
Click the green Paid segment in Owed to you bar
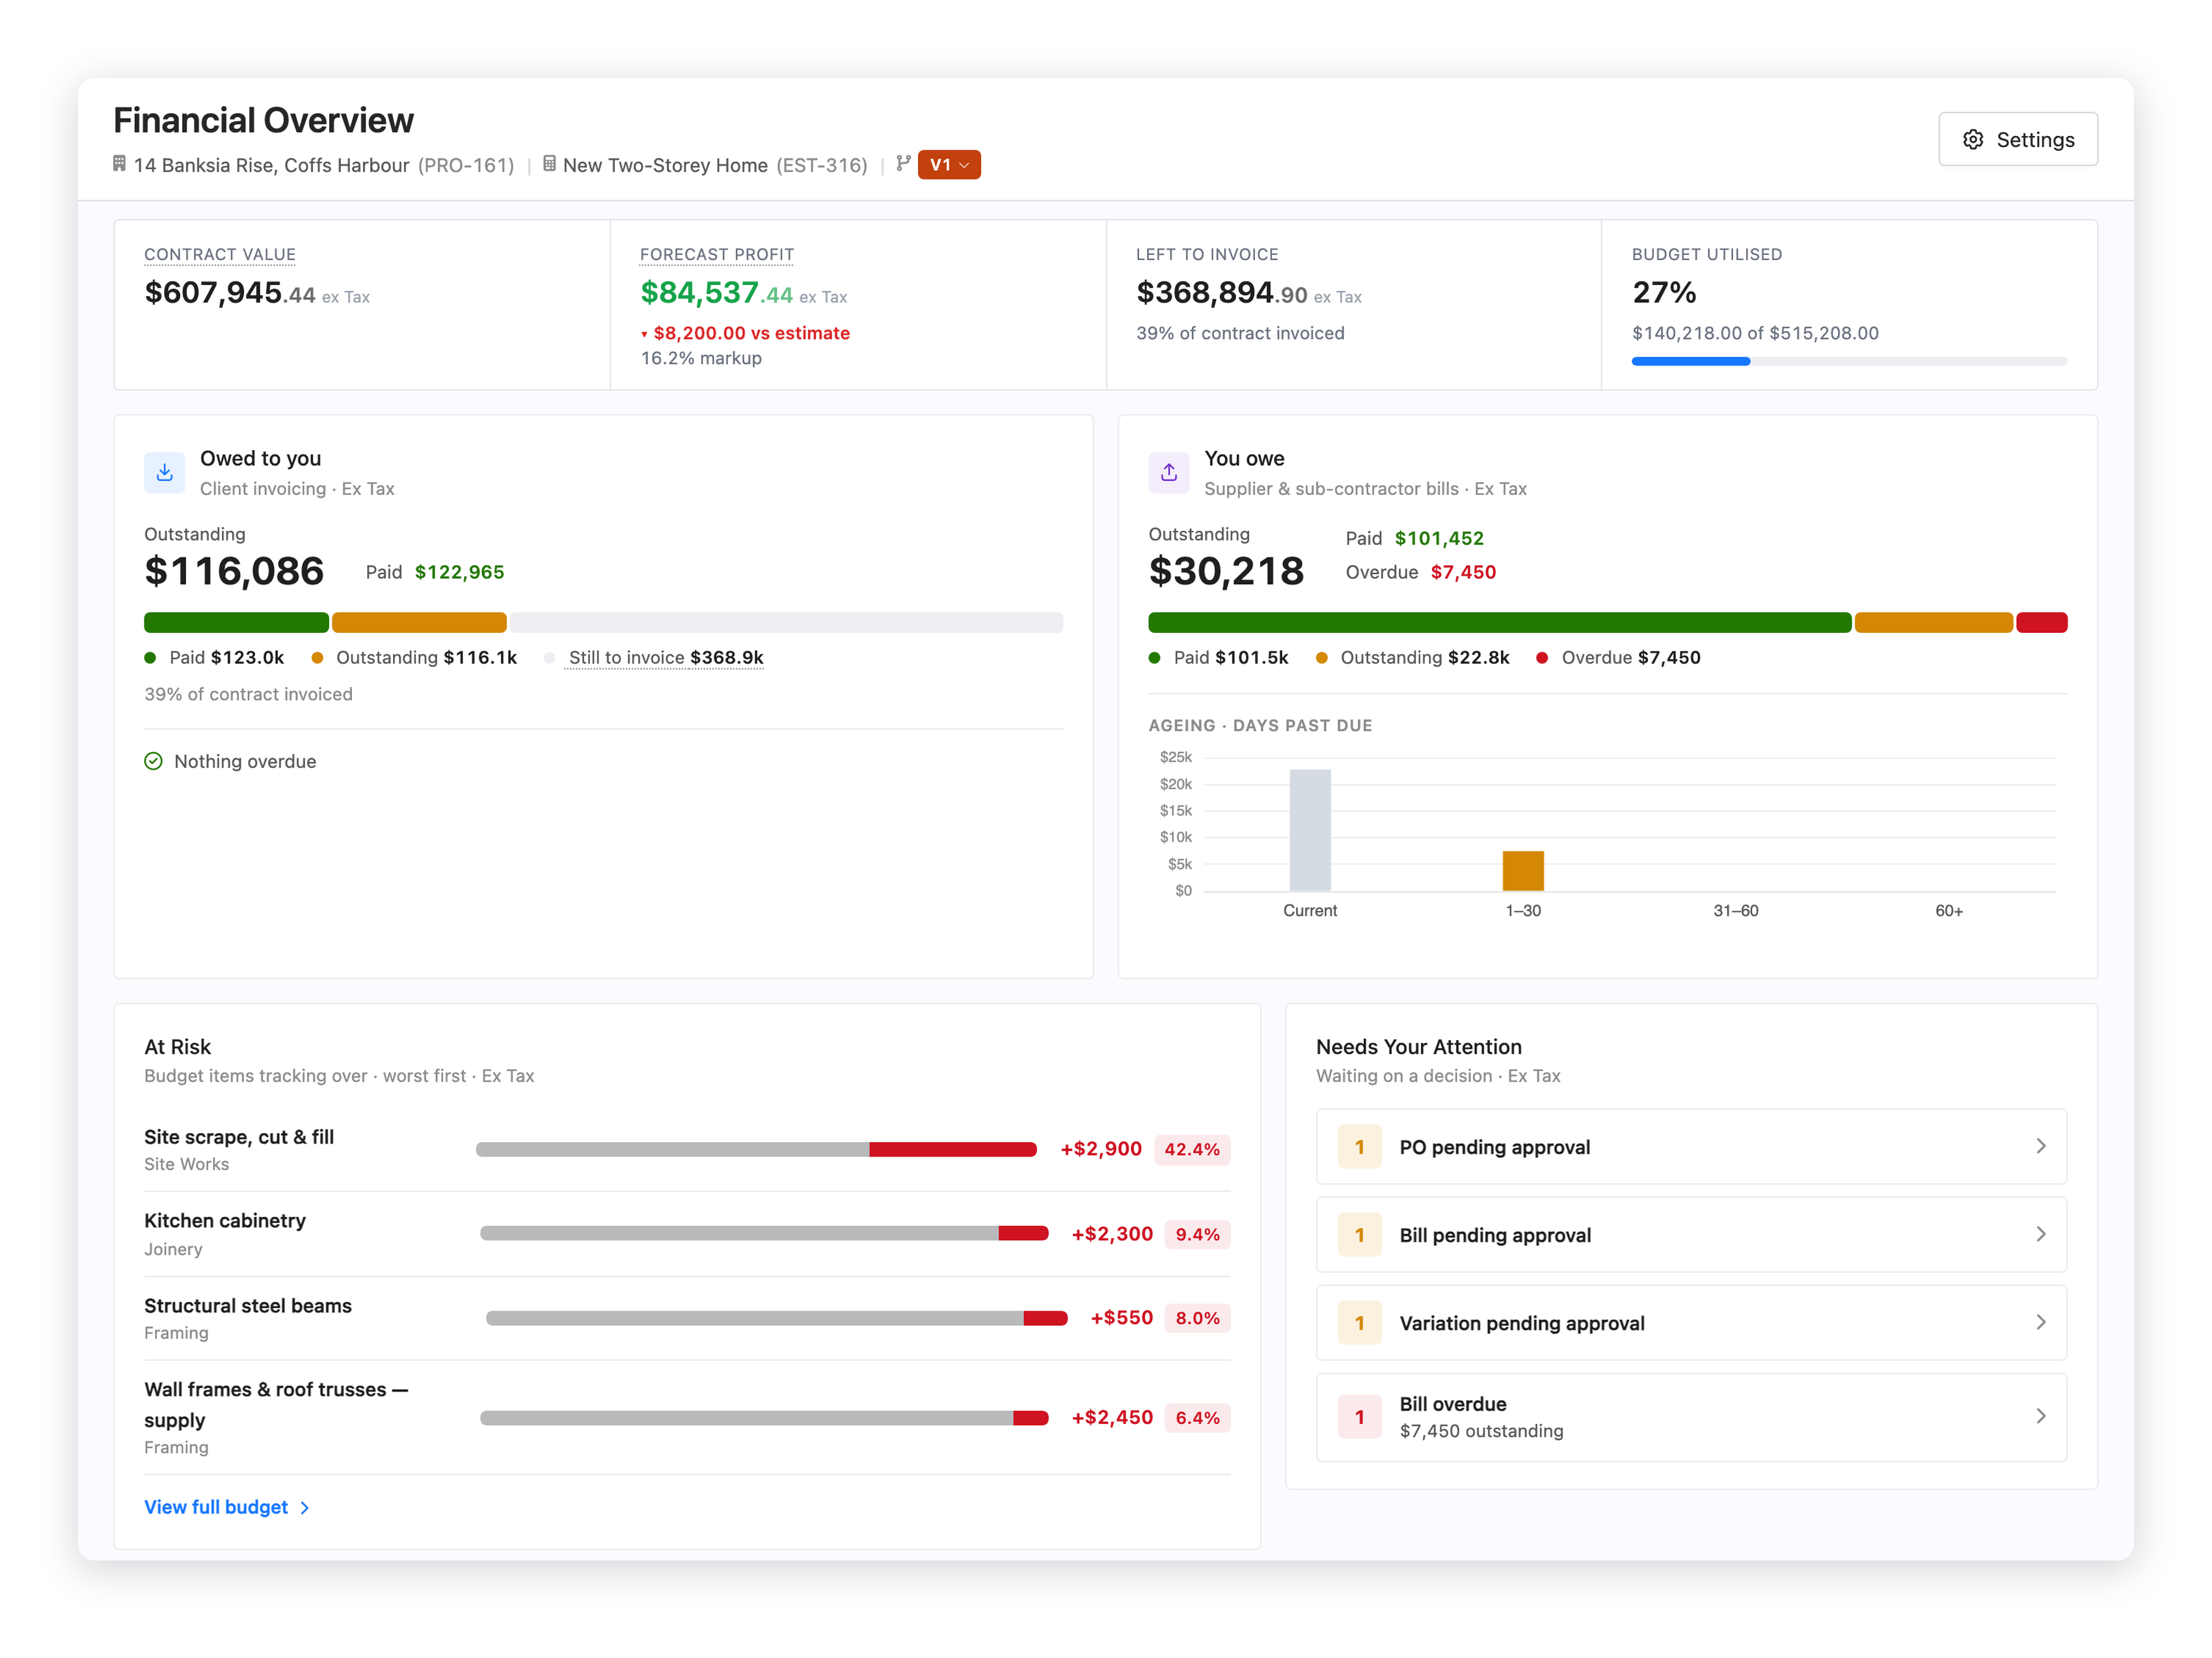pos(236,622)
